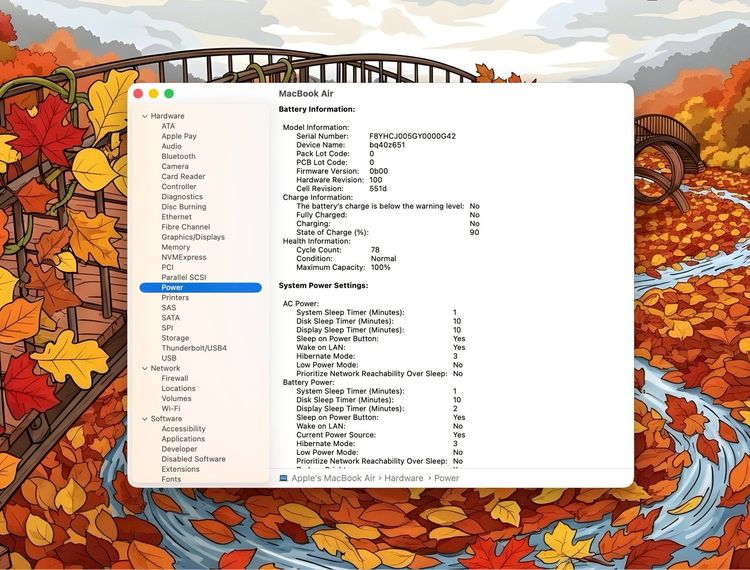Image resolution: width=750 pixels, height=570 pixels.
Task: Select Card Reader in the sidebar
Action: tap(183, 176)
